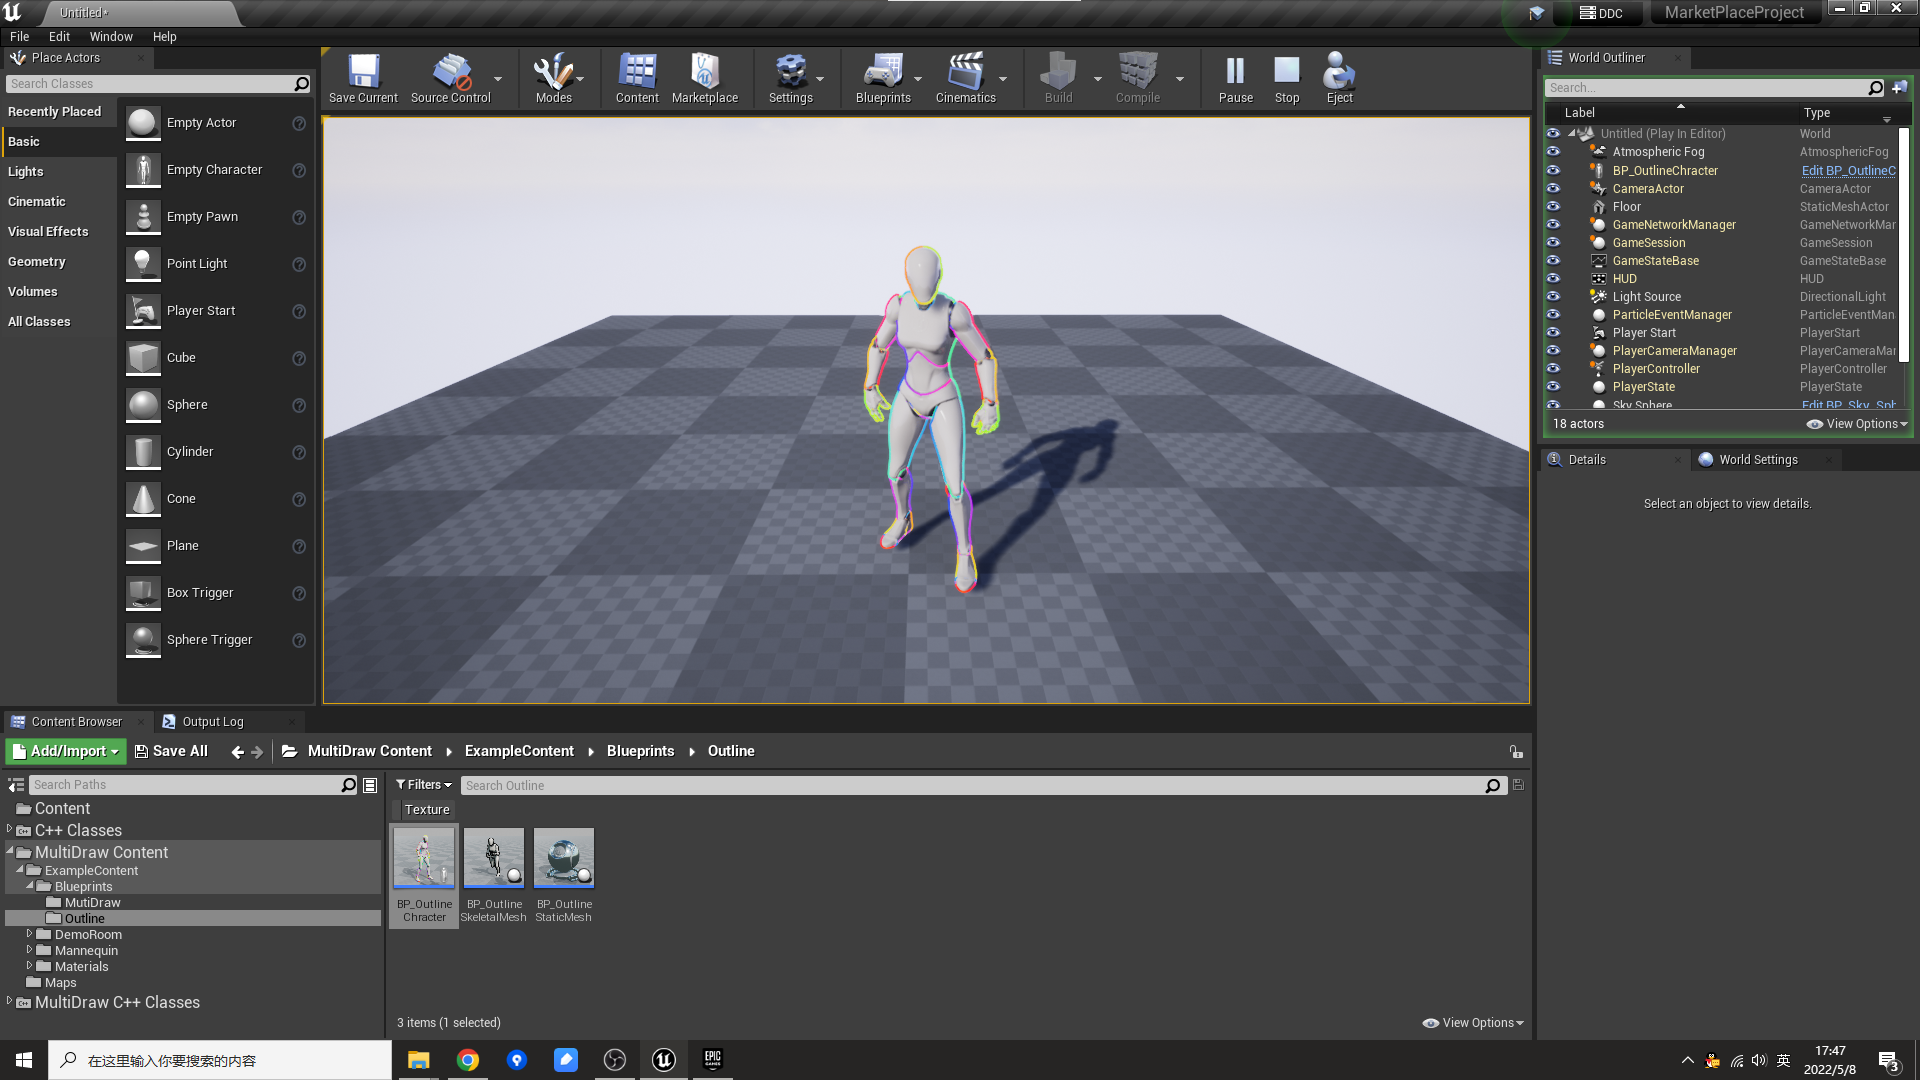Screen dimensions: 1920x1080
Task: Open the Content browser toolbar icon
Action: click(637, 77)
